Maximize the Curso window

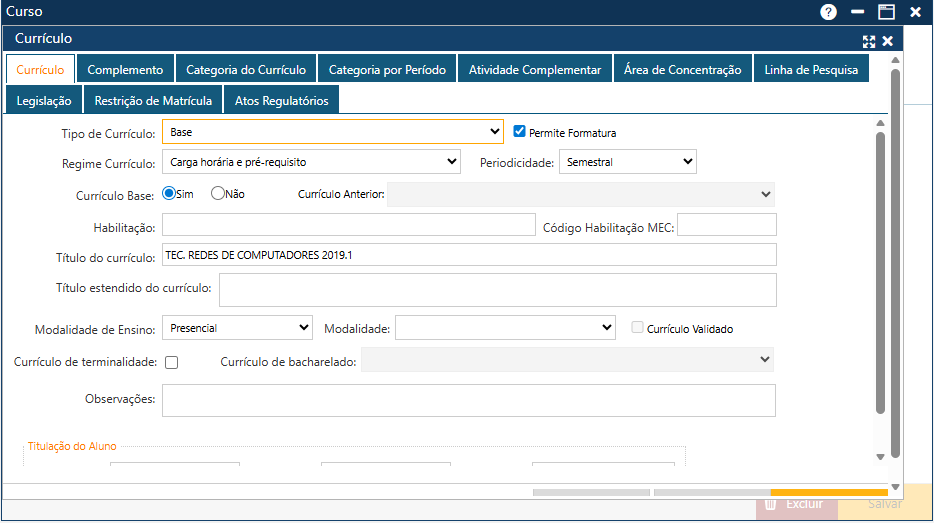pyautogui.click(x=886, y=12)
